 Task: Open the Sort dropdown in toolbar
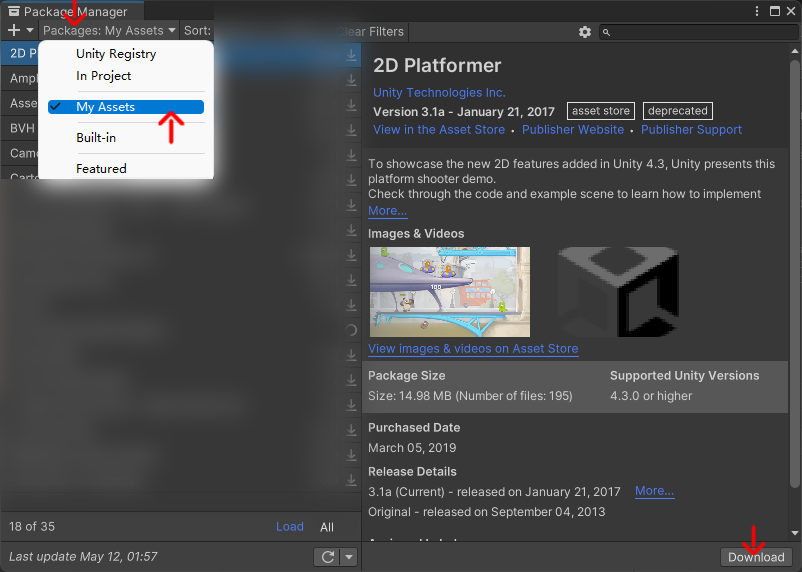pos(197,31)
